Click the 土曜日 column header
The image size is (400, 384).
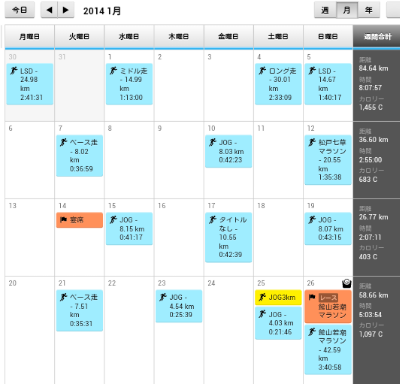(278, 37)
